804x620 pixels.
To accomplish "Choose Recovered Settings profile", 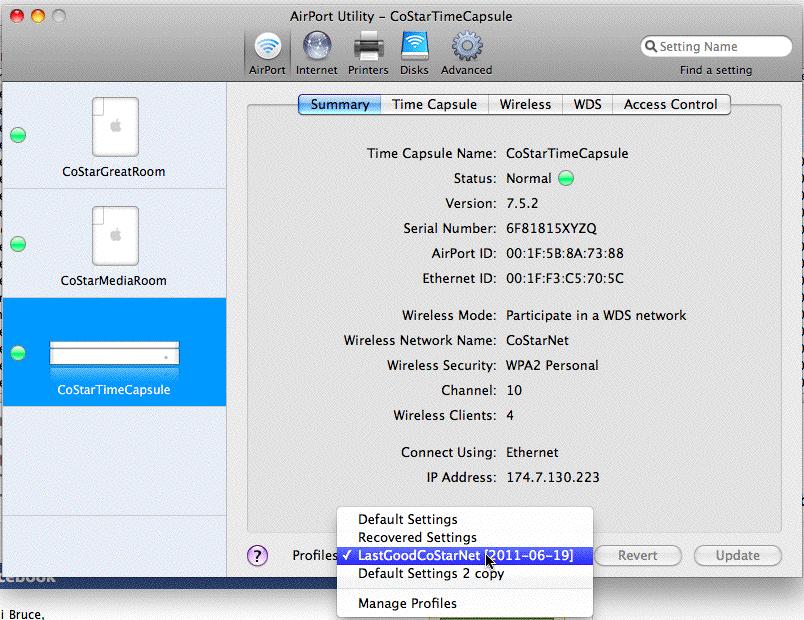I will coord(465,537).
